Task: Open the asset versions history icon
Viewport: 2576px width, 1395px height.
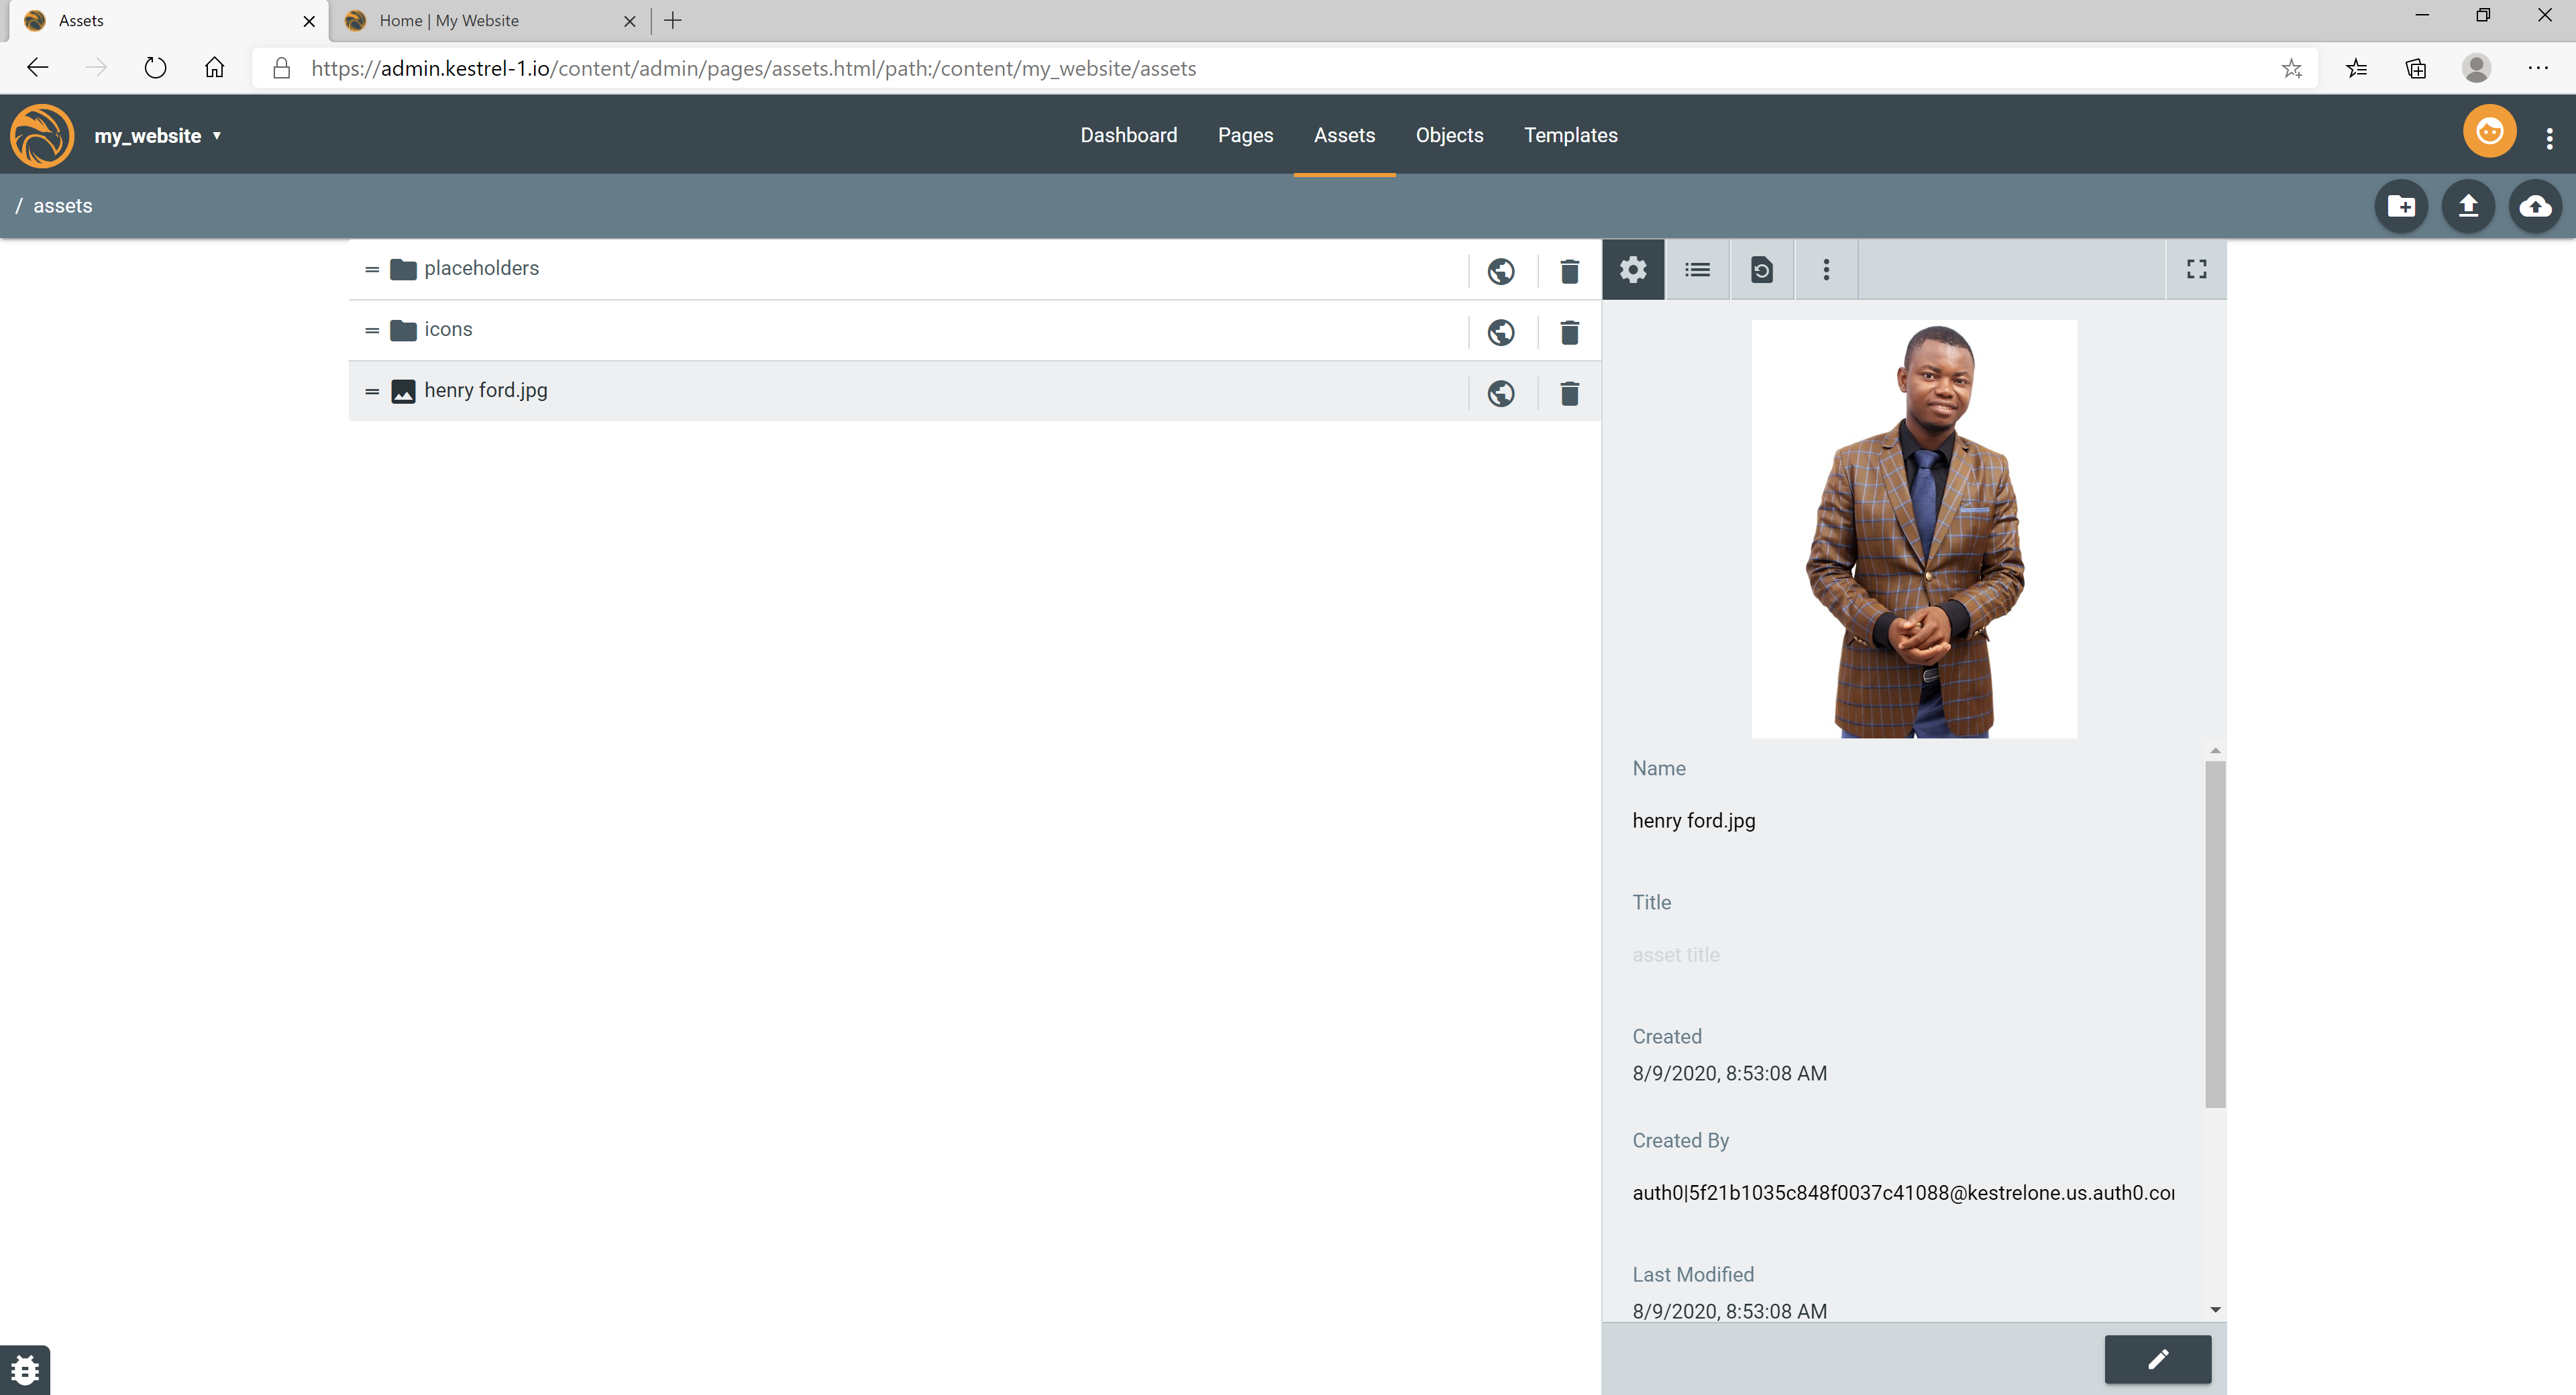Action: [x=1761, y=269]
